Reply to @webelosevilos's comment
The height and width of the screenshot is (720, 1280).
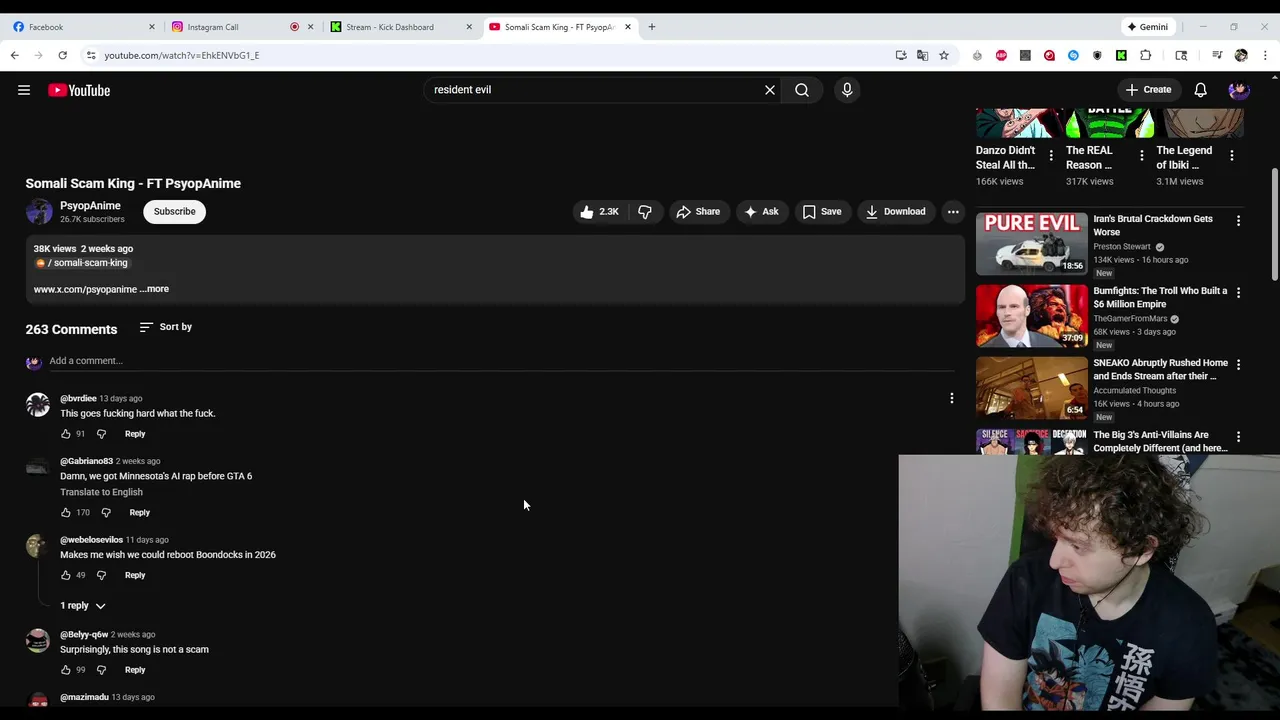tap(135, 575)
